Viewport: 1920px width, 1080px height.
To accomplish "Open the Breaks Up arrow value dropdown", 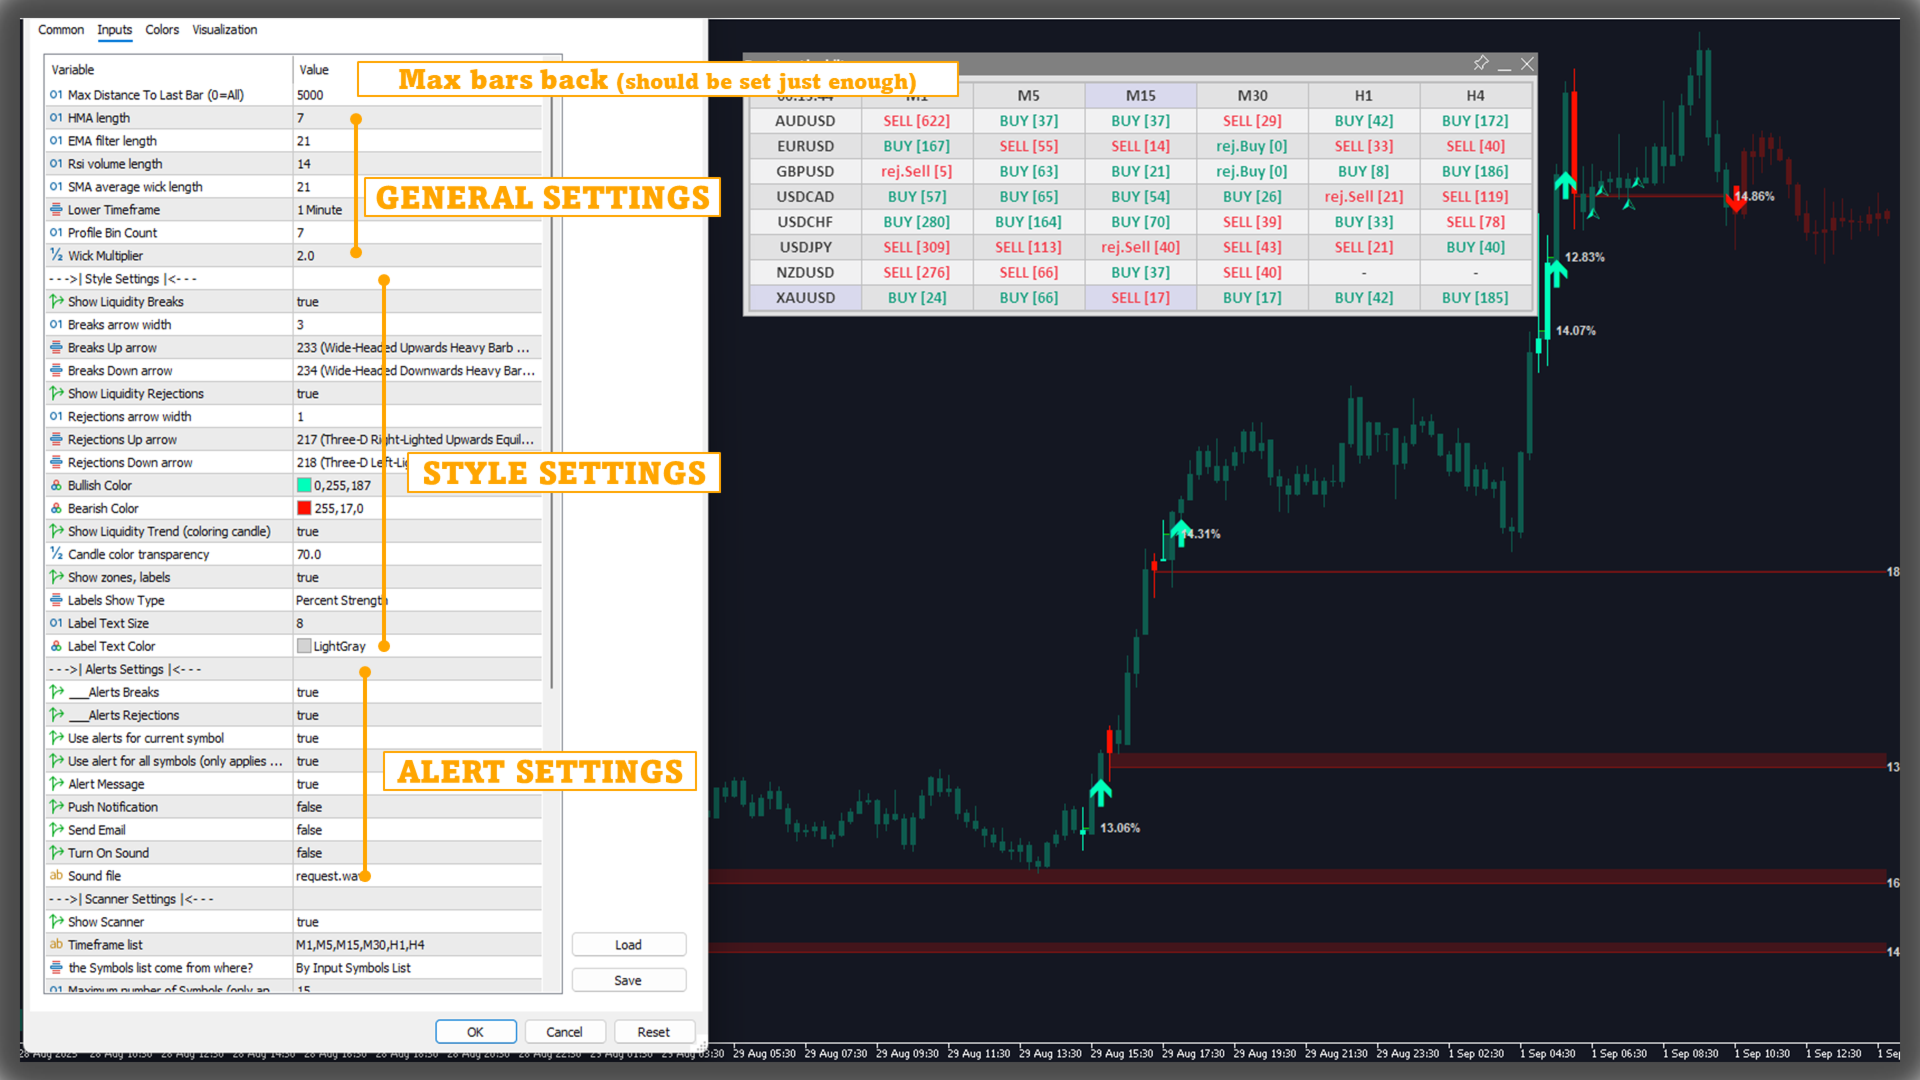I will (418, 348).
